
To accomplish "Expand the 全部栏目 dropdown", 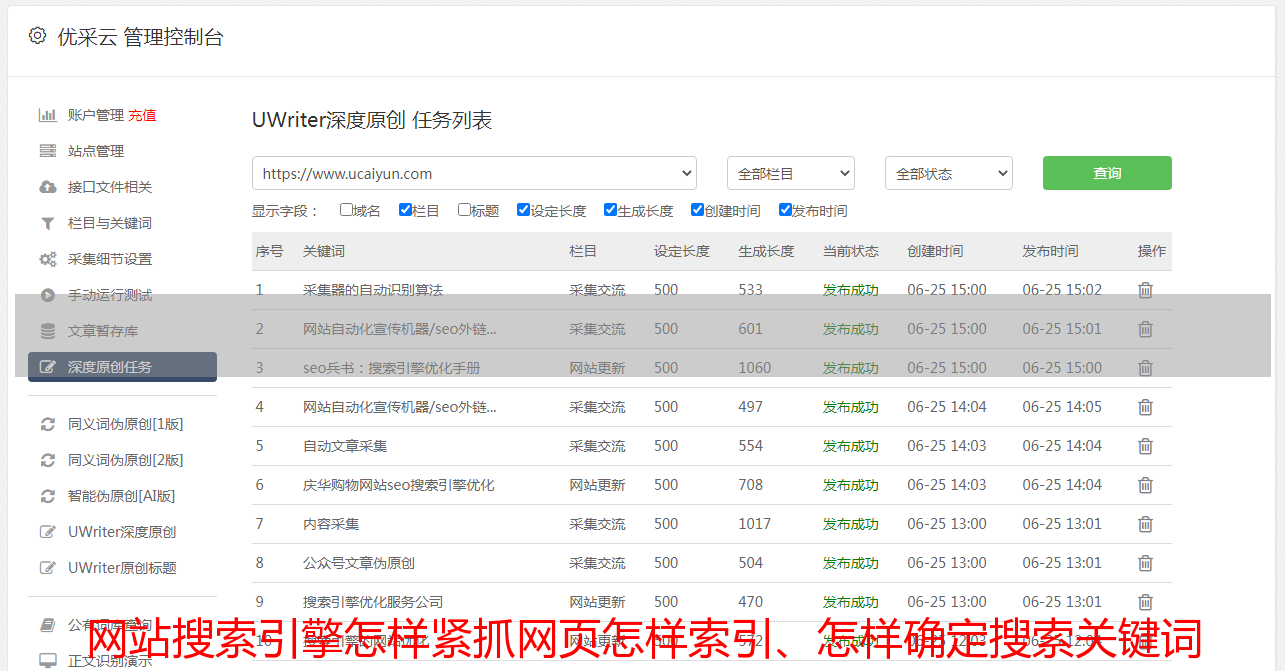I will [x=790, y=173].
